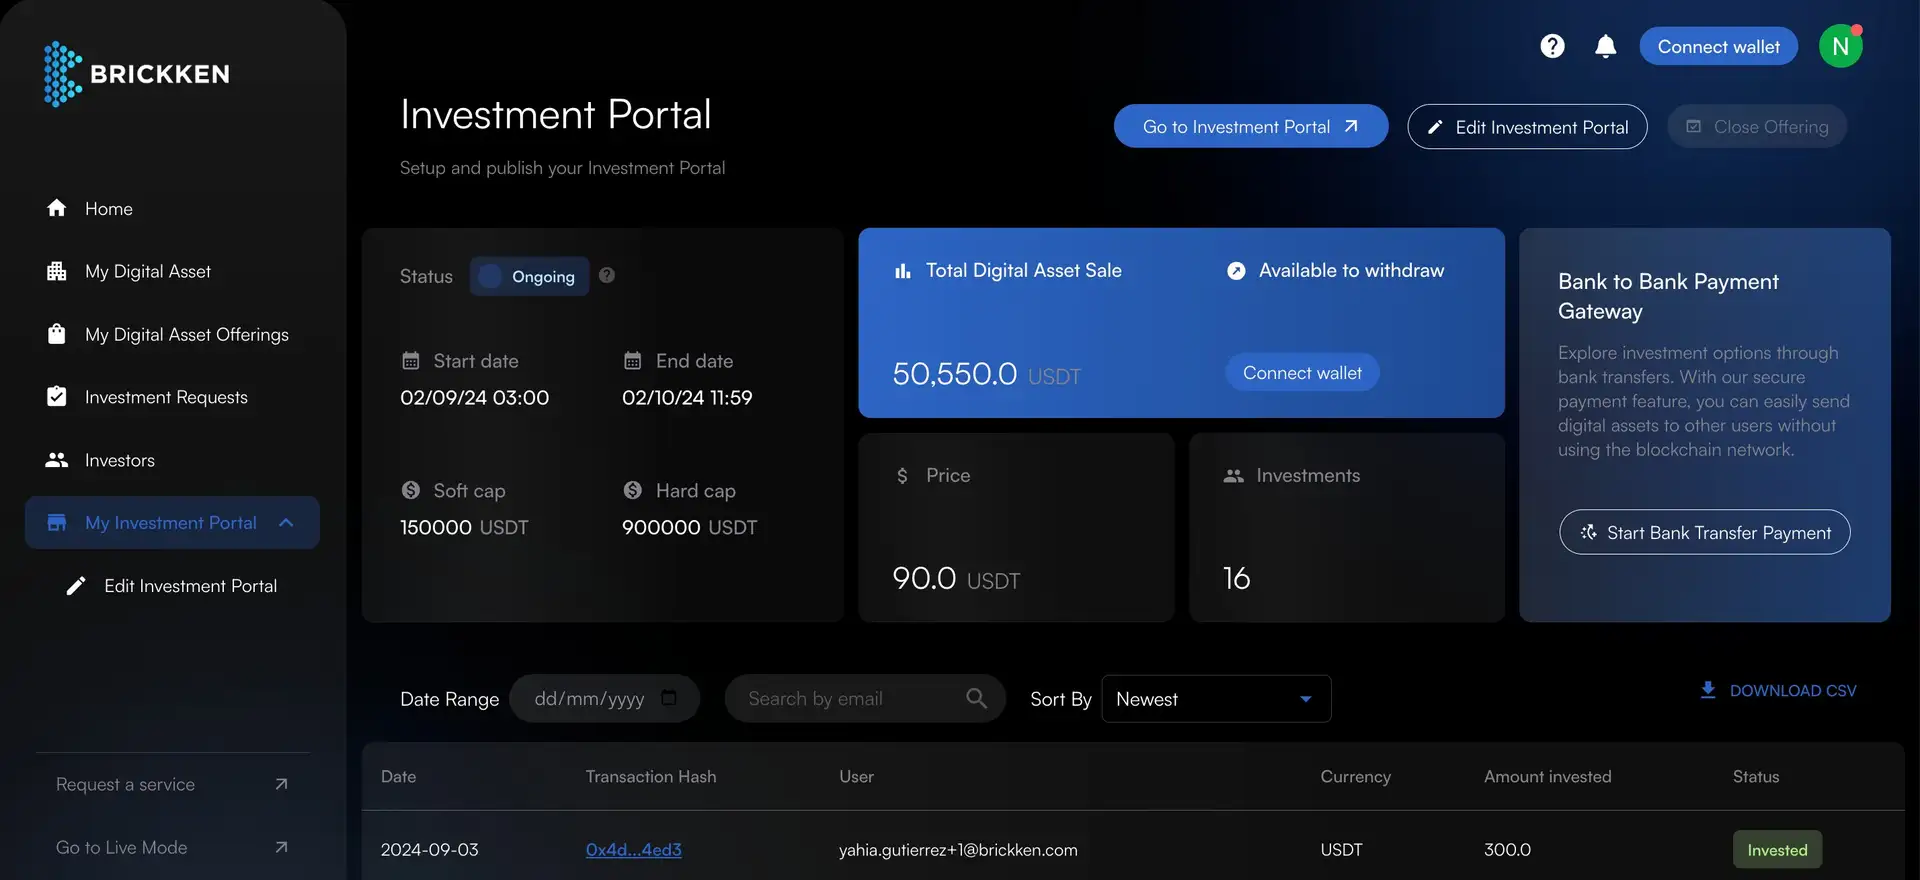Click the Price dollar icon
This screenshot has height=880, width=1920.
pos(903,476)
